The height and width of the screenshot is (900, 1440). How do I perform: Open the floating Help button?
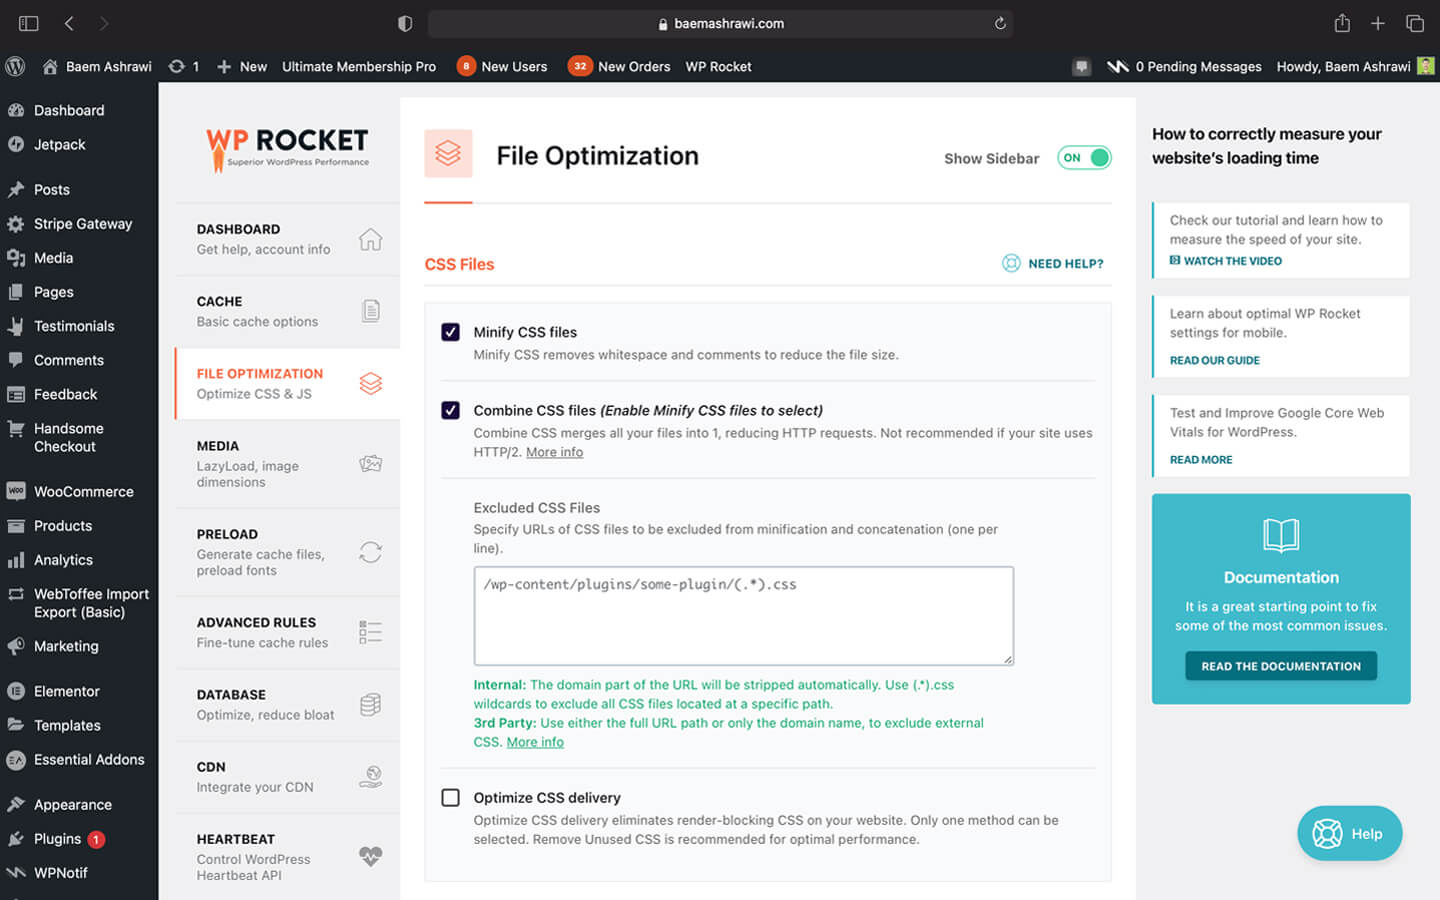(x=1350, y=833)
